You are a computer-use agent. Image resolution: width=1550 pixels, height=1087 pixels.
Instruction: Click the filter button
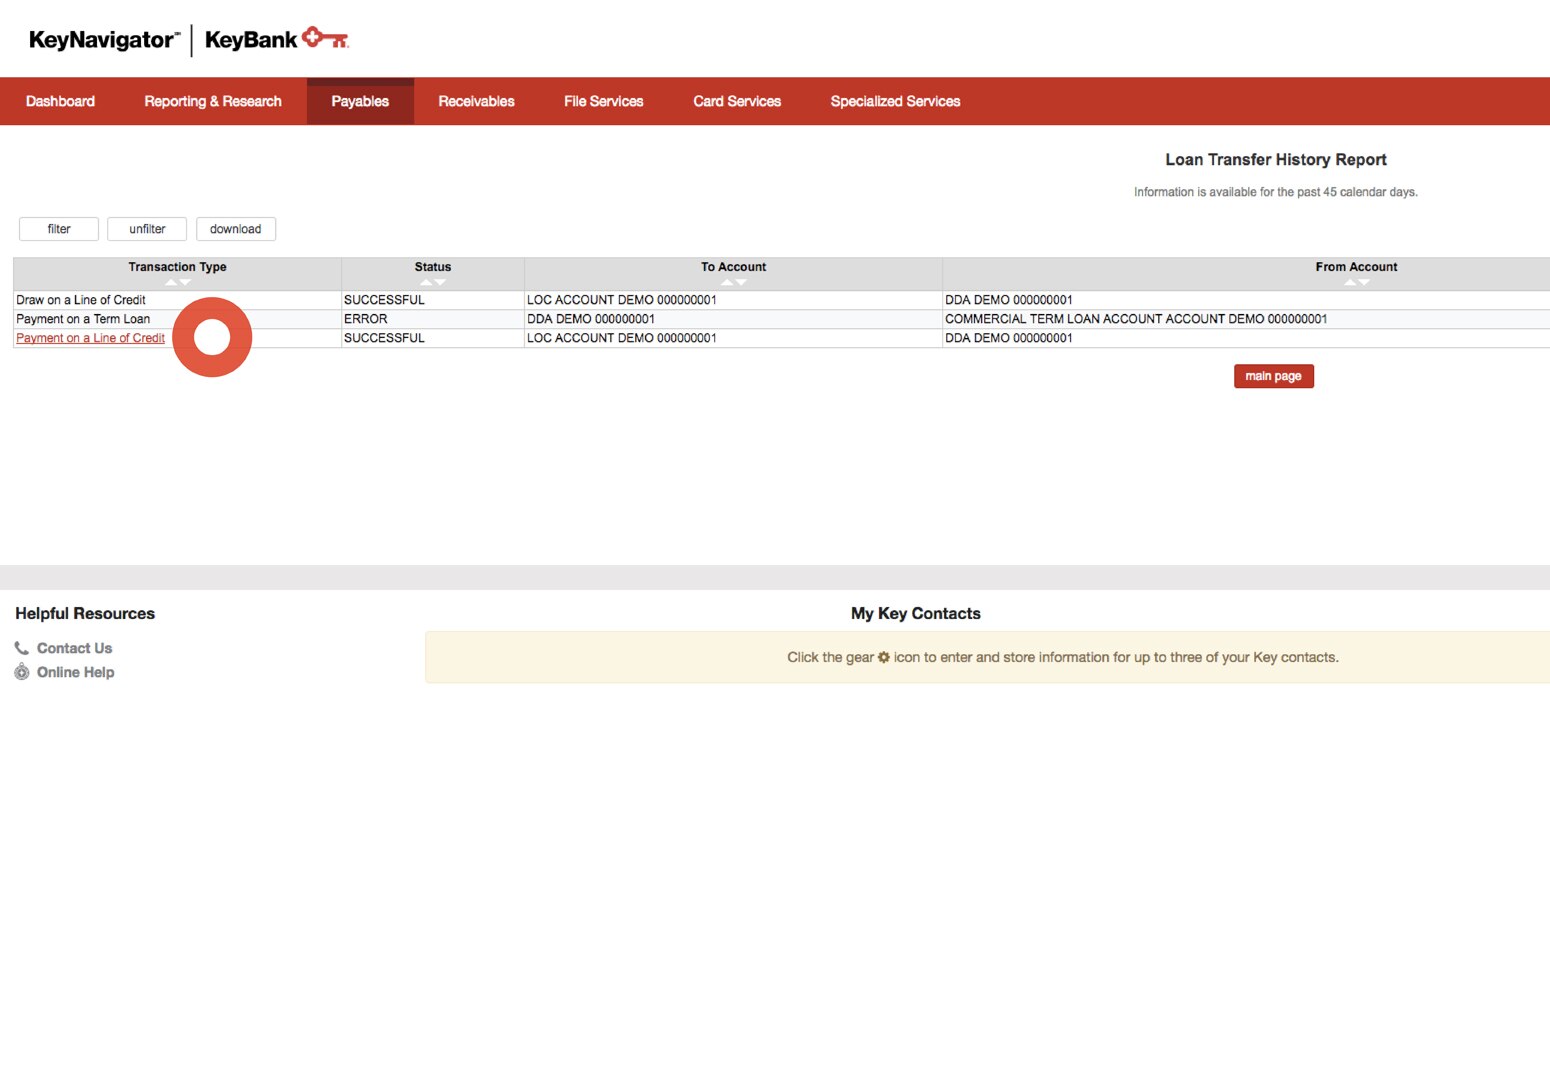pyautogui.click(x=58, y=229)
